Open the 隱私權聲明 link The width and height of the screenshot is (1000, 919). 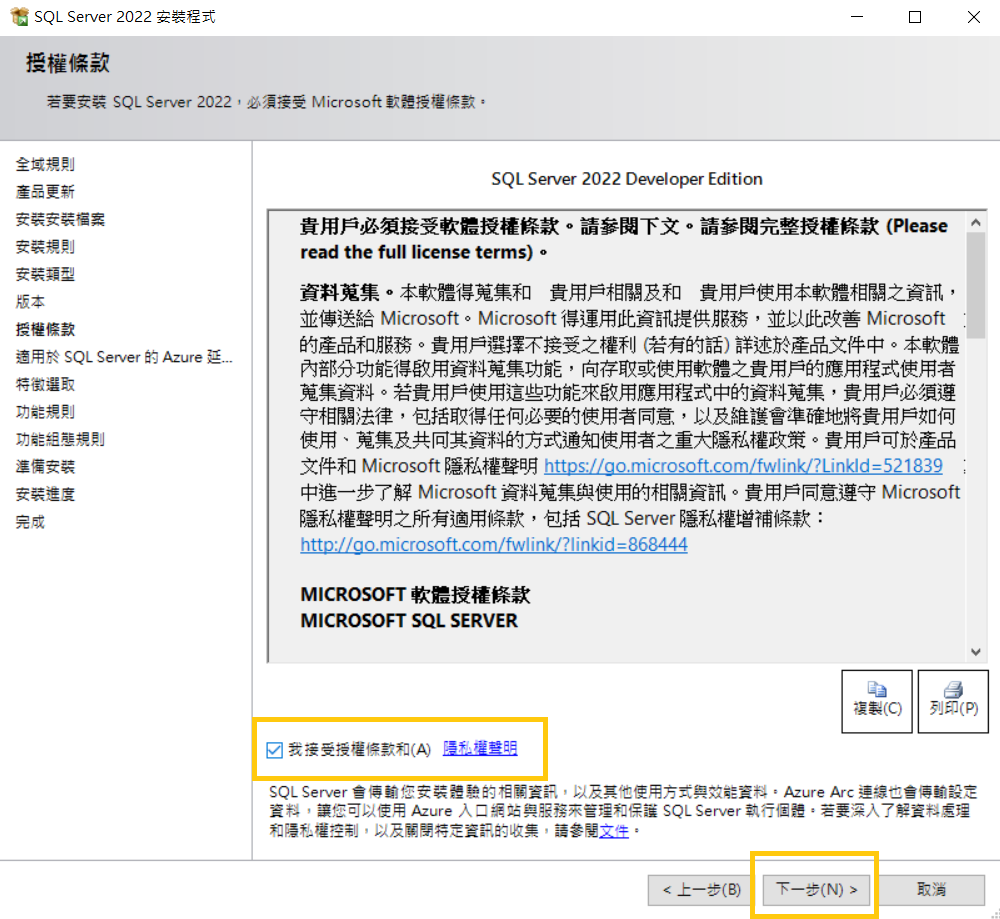480,748
